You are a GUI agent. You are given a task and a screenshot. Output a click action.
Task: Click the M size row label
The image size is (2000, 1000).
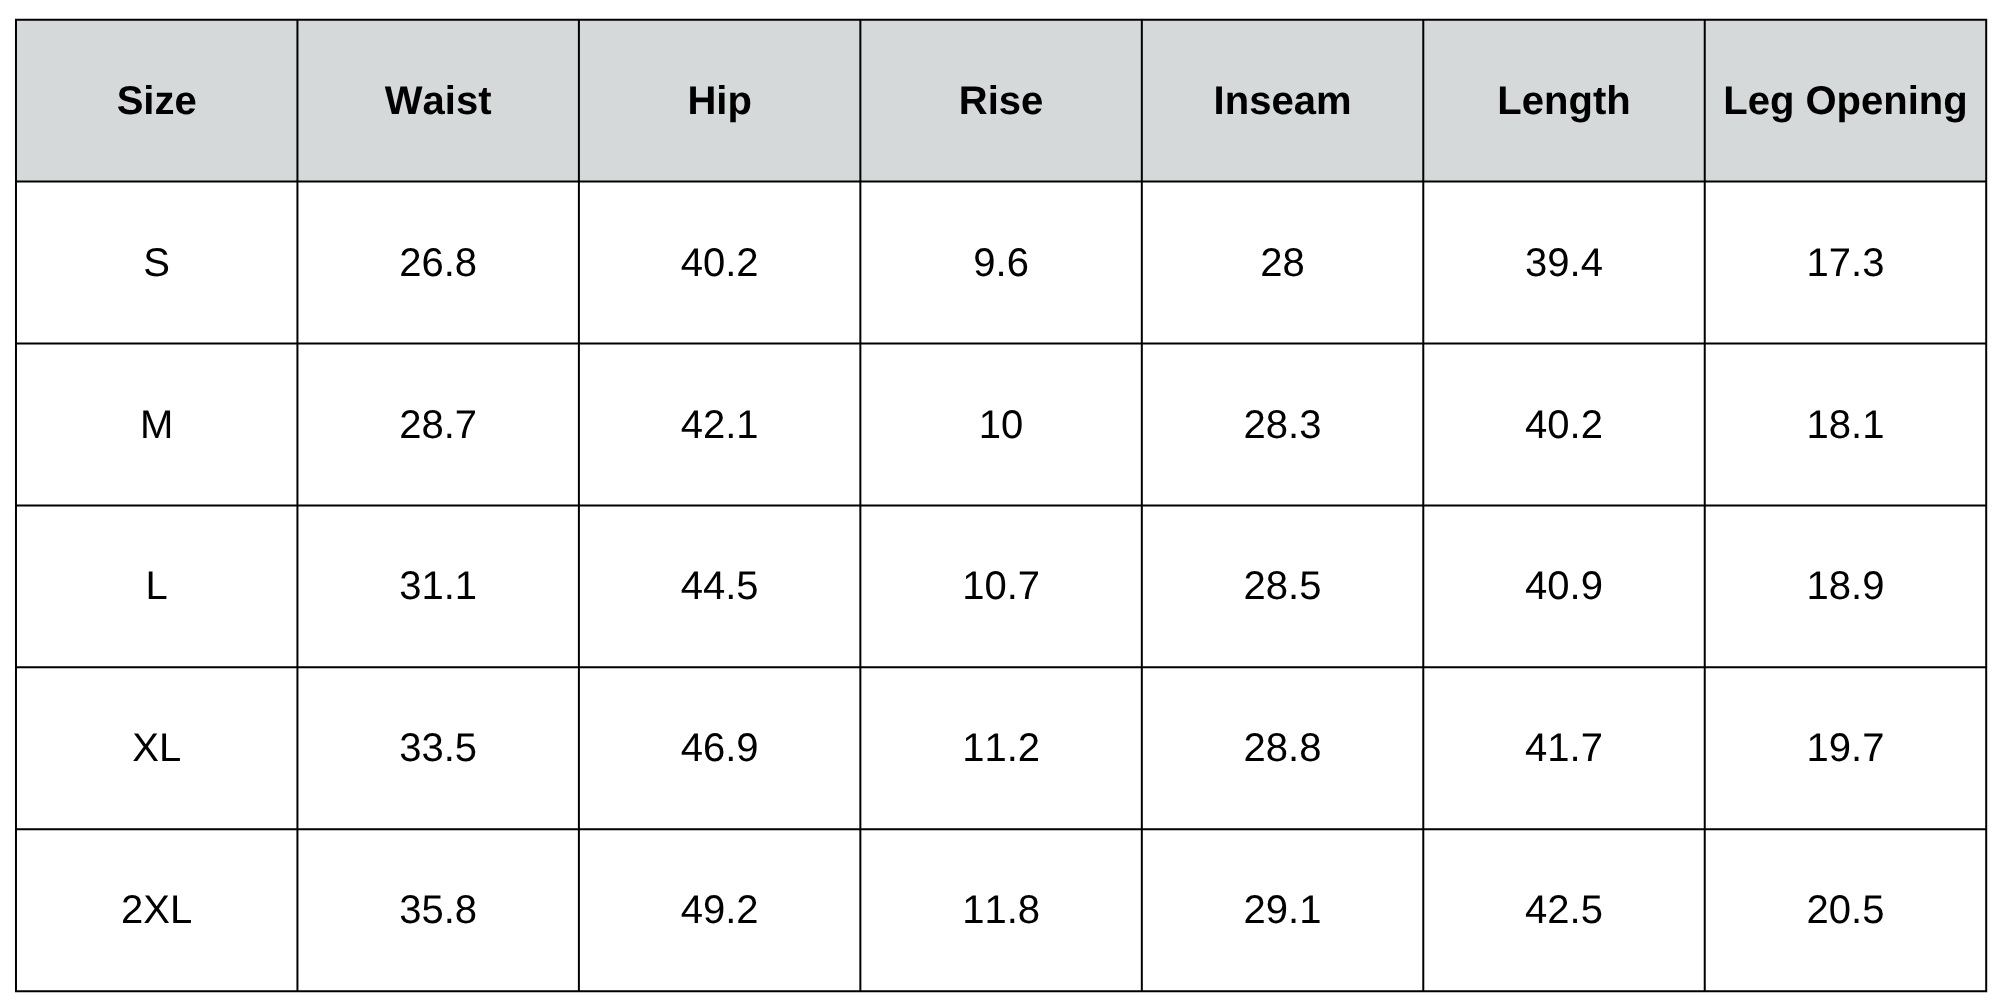(156, 425)
